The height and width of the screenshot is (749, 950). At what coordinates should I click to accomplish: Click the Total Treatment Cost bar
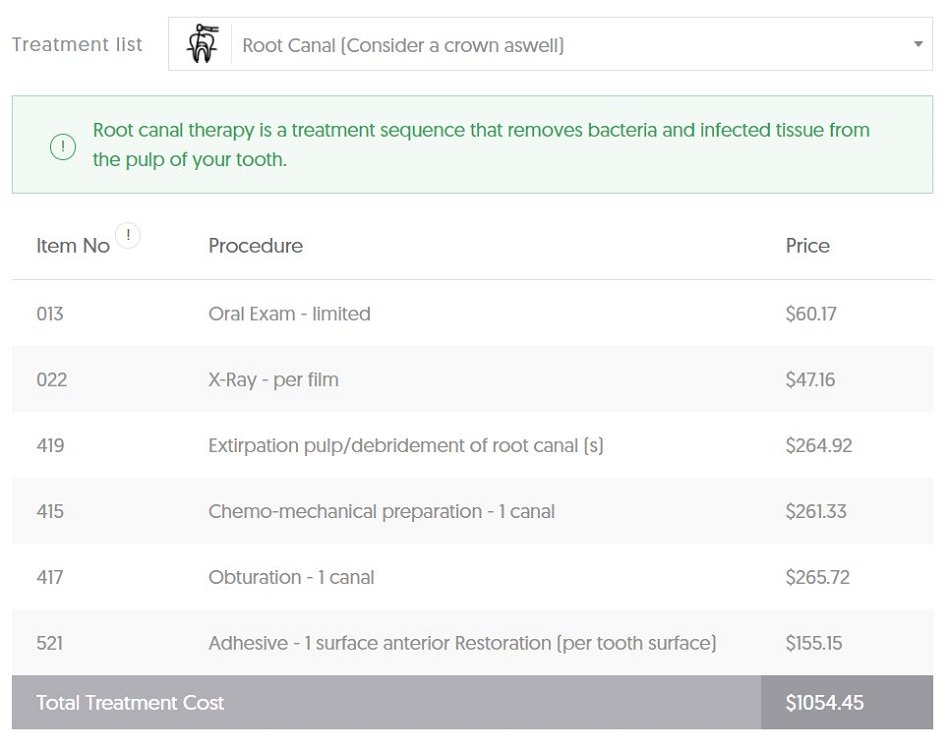(473, 702)
